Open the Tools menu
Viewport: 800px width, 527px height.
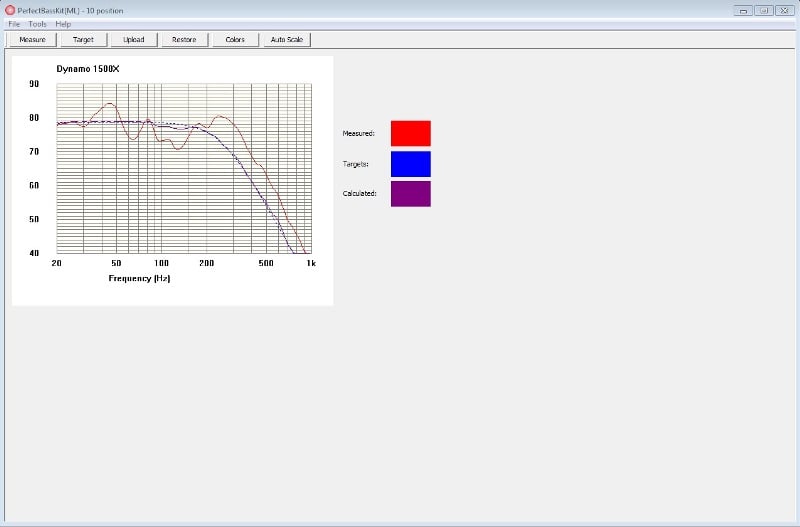pyautogui.click(x=37, y=23)
